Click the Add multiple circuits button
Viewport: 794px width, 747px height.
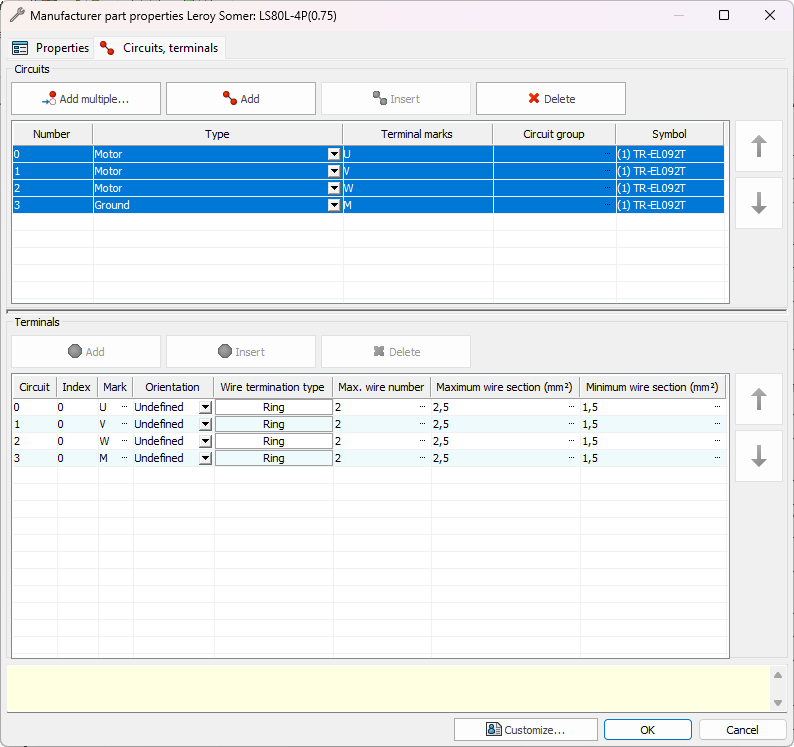coord(86,99)
